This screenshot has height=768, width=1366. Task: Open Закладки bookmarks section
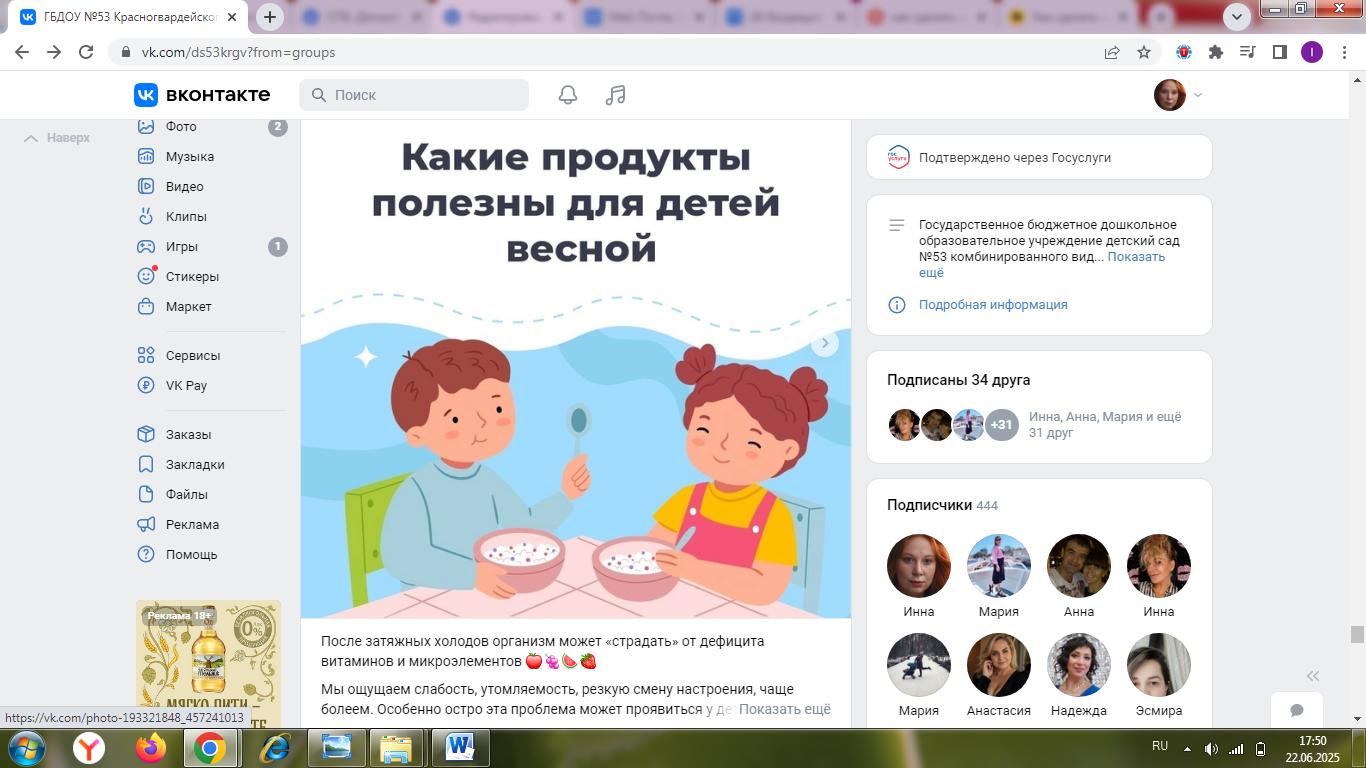coord(194,464)
